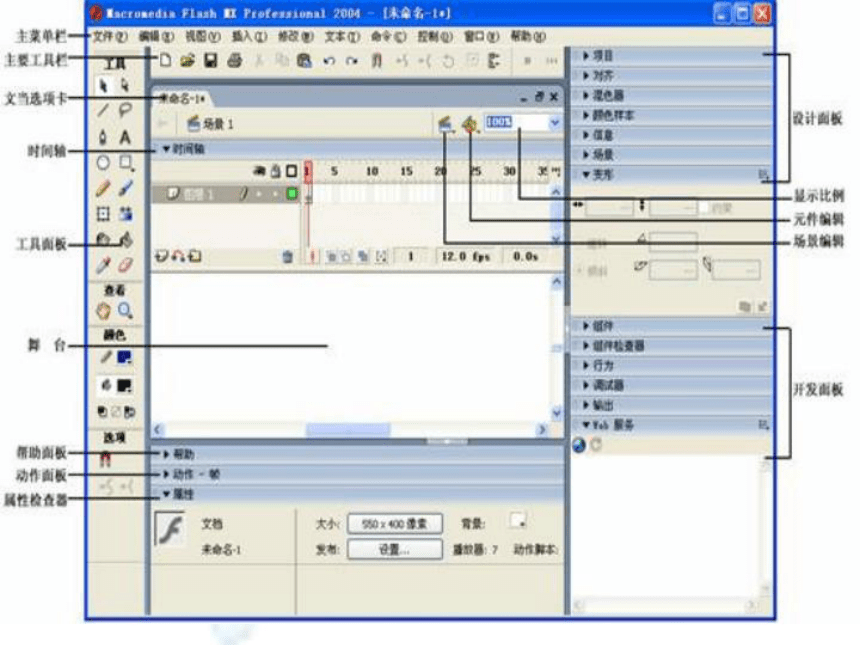
Task: Click the Align icon in the main toolbar
Action: tap(494, 60)
